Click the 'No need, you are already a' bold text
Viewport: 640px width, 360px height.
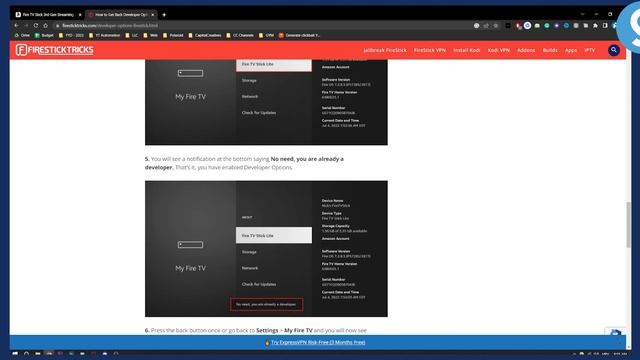(307, 159)
